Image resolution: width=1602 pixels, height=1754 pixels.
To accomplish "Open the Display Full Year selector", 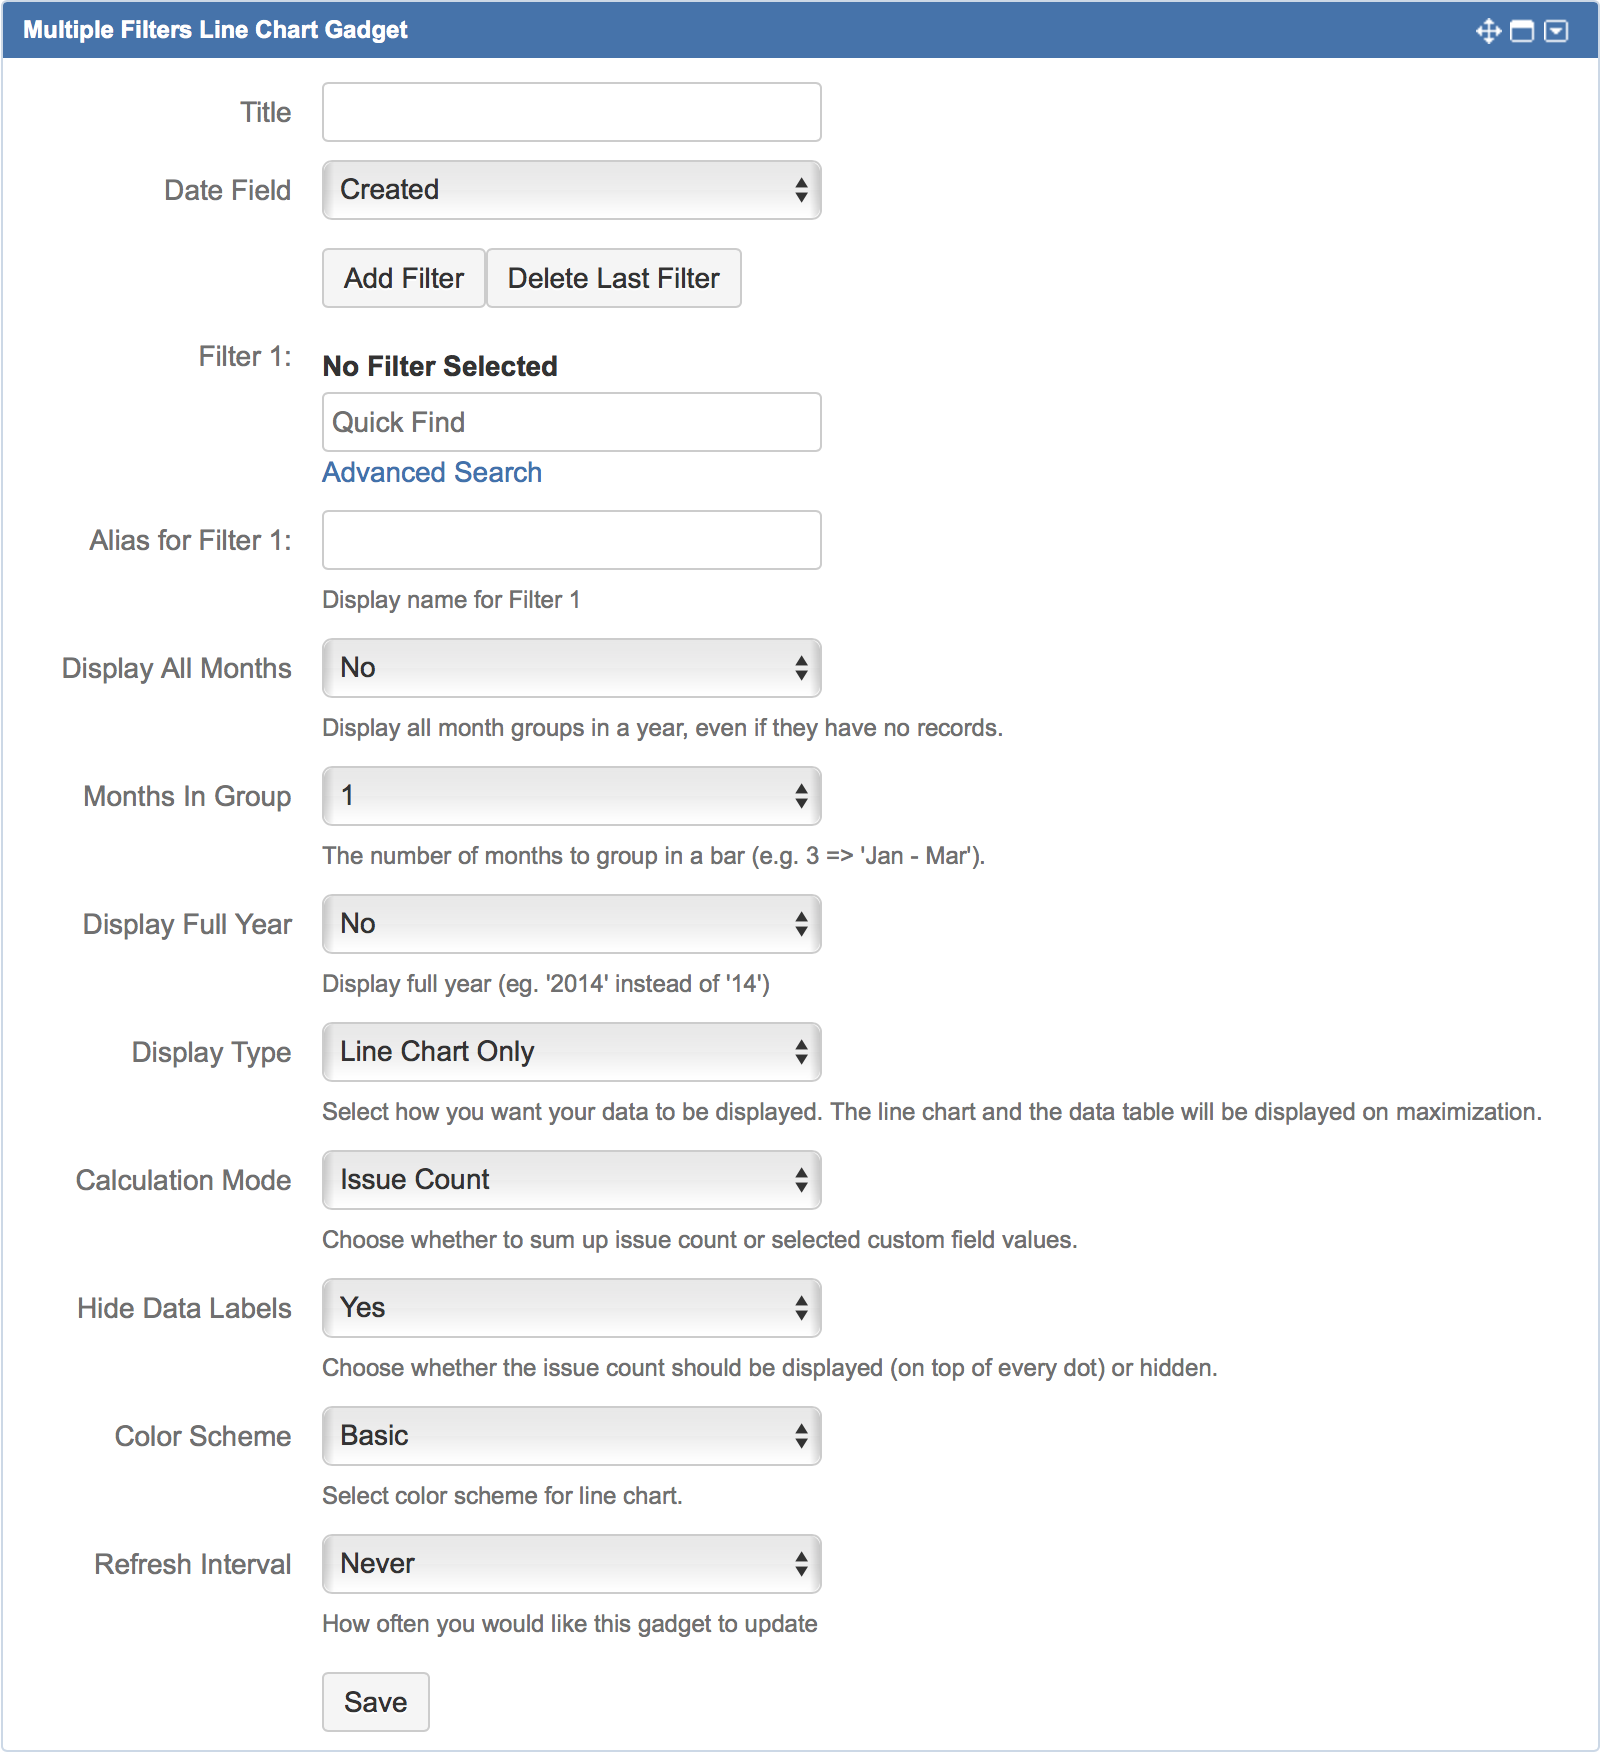I will pos(570,924).
